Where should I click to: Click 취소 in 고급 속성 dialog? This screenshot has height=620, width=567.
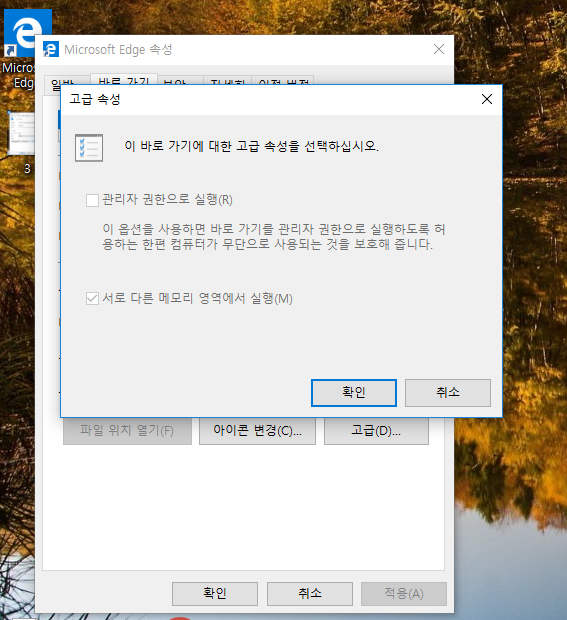click(448, 393)
